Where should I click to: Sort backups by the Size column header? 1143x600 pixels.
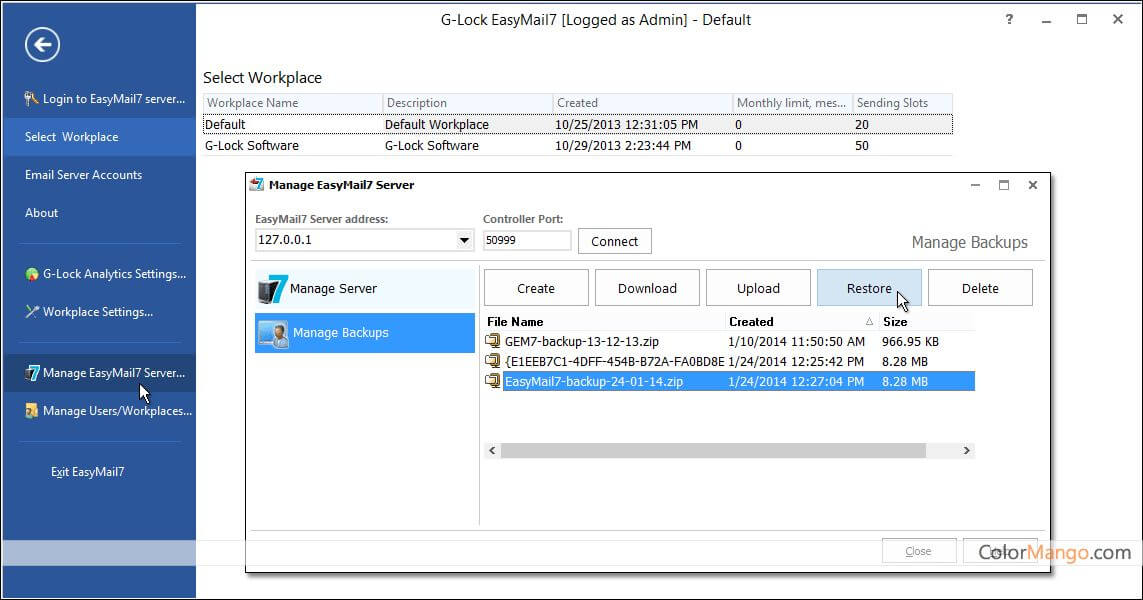[x=926, y=322]
